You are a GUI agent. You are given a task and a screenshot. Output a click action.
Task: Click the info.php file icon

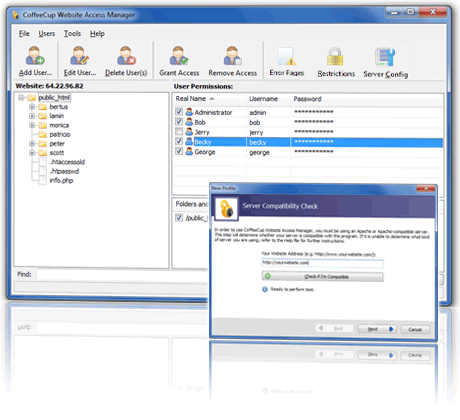tap(43, 181)
